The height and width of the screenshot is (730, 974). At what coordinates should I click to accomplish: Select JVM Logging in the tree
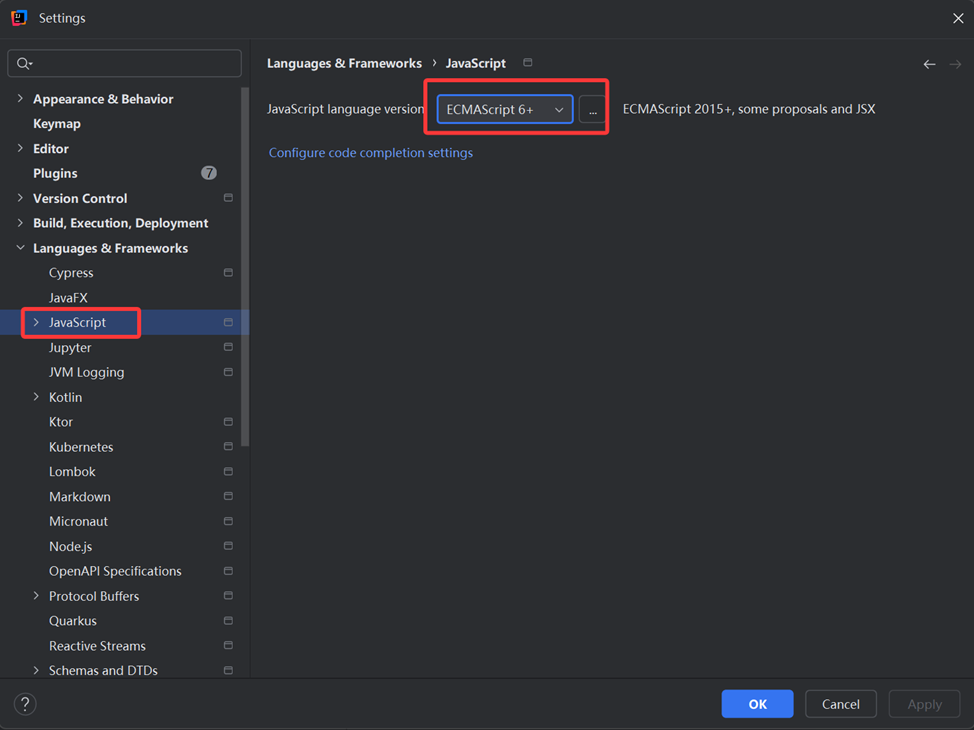[x=86, y=372]
